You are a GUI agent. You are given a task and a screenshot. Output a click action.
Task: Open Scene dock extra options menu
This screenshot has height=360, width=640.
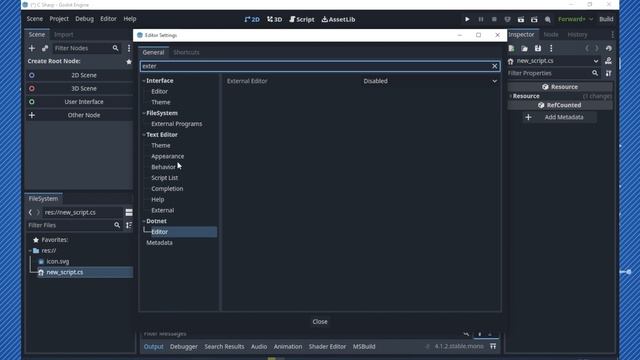[129, 48]
